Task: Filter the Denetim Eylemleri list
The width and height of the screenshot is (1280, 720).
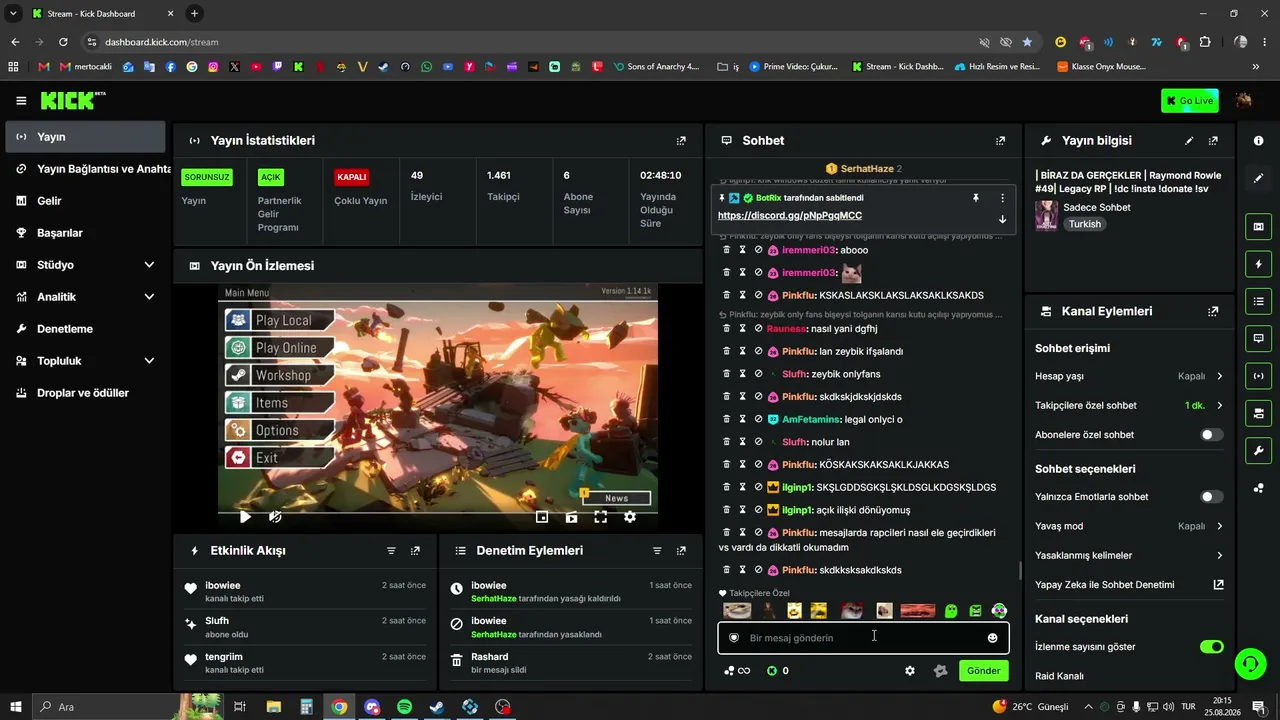Action: pos(657,551)
